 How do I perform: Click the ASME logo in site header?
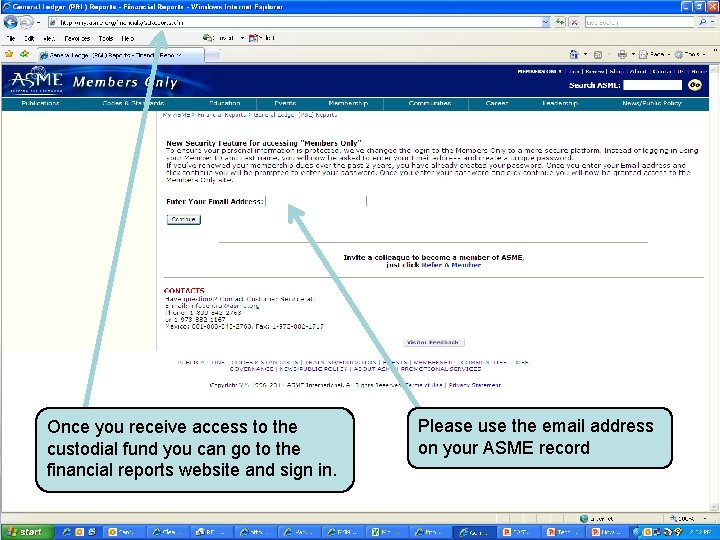tap(36, 80)
